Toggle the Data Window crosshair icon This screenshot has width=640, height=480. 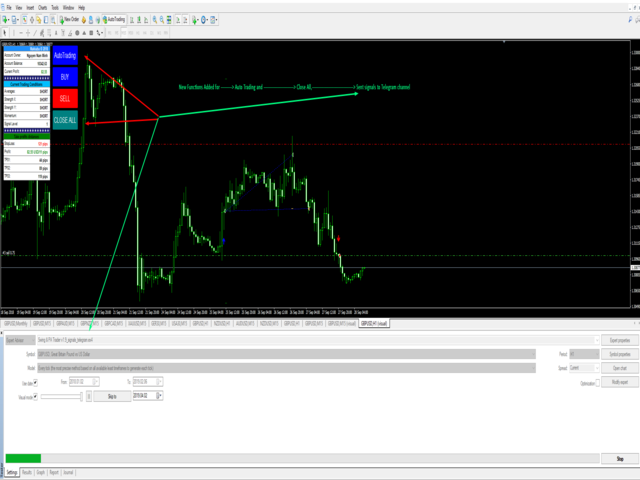coord(32,20)
